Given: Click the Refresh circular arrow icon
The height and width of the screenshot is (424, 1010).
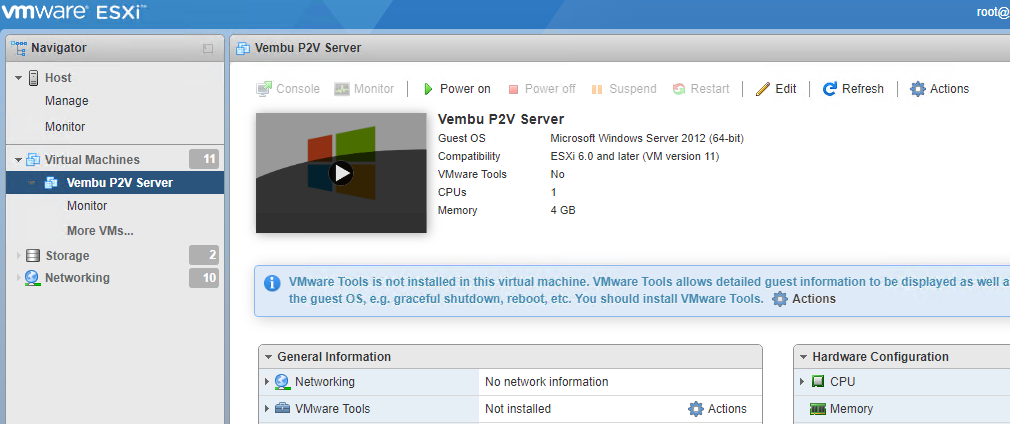Looking at the screenshot, I should click(830, 89).
